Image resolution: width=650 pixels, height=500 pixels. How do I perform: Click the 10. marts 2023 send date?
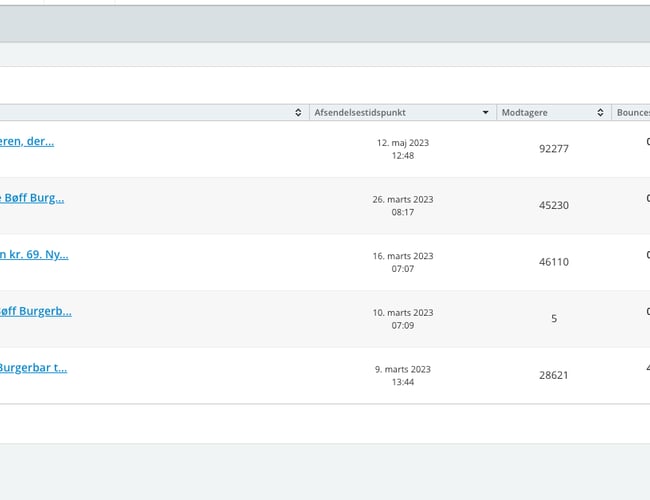[403, 319]
